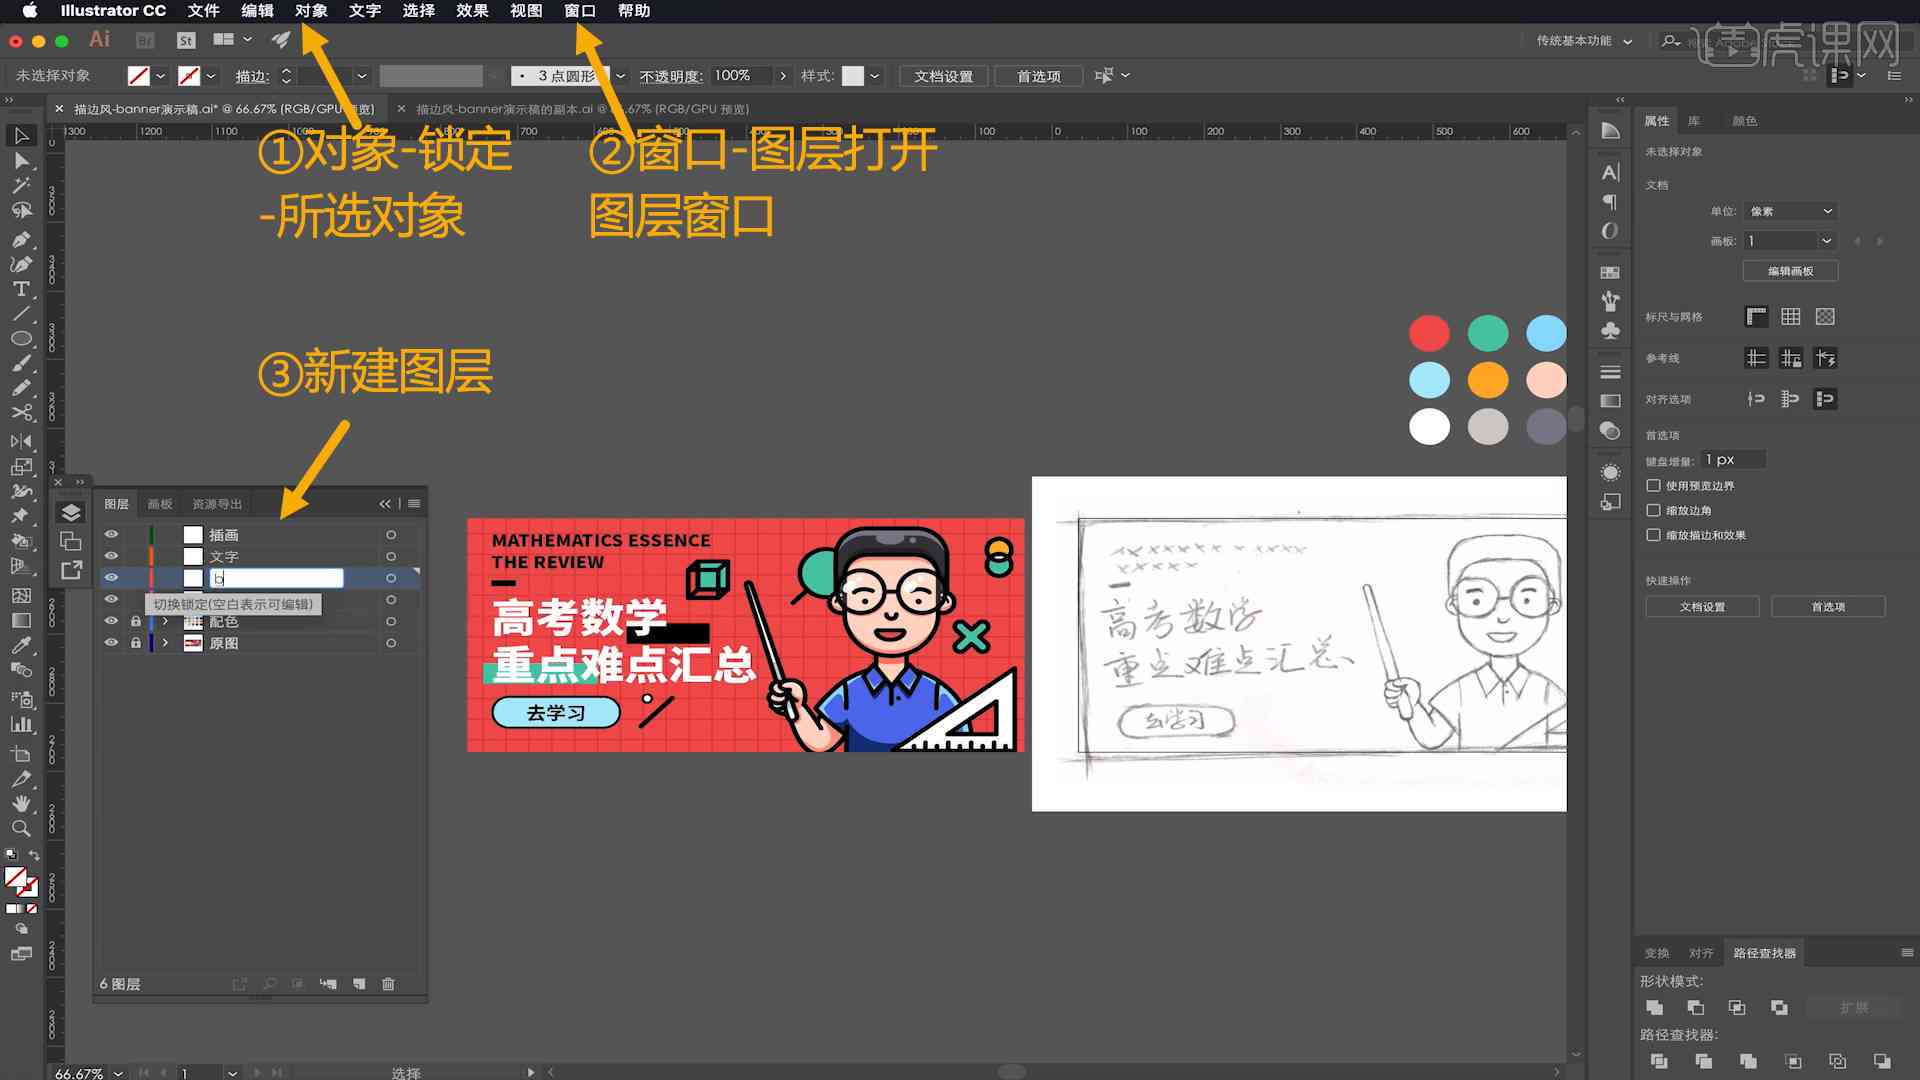The image size is (1920, 1080).
Task: Toggle visibility of 插画 layer
Action: tap(112, 534)
